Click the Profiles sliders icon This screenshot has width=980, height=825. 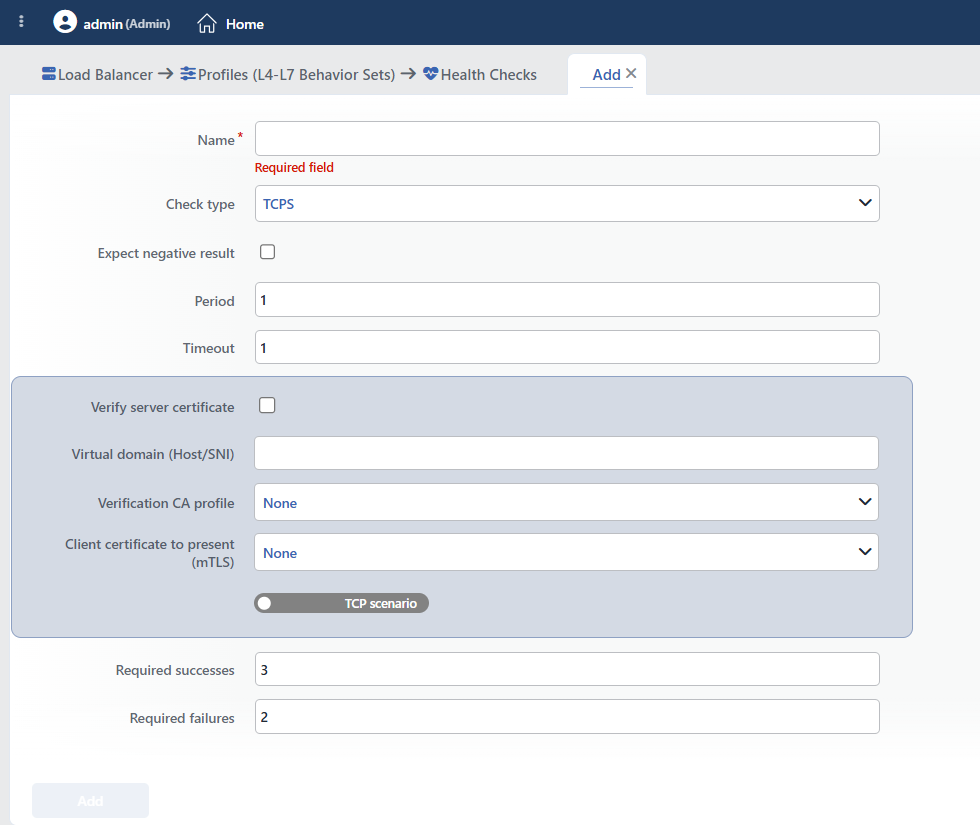[x=188, y=74]
